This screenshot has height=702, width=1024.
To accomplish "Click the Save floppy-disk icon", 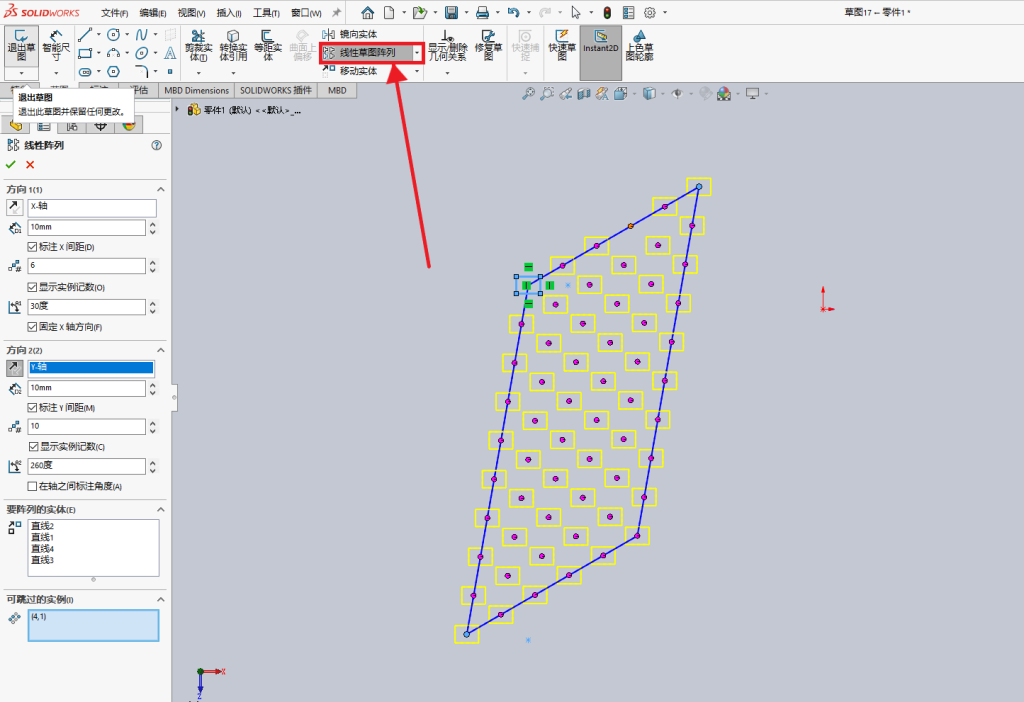I will pos(451,12).
